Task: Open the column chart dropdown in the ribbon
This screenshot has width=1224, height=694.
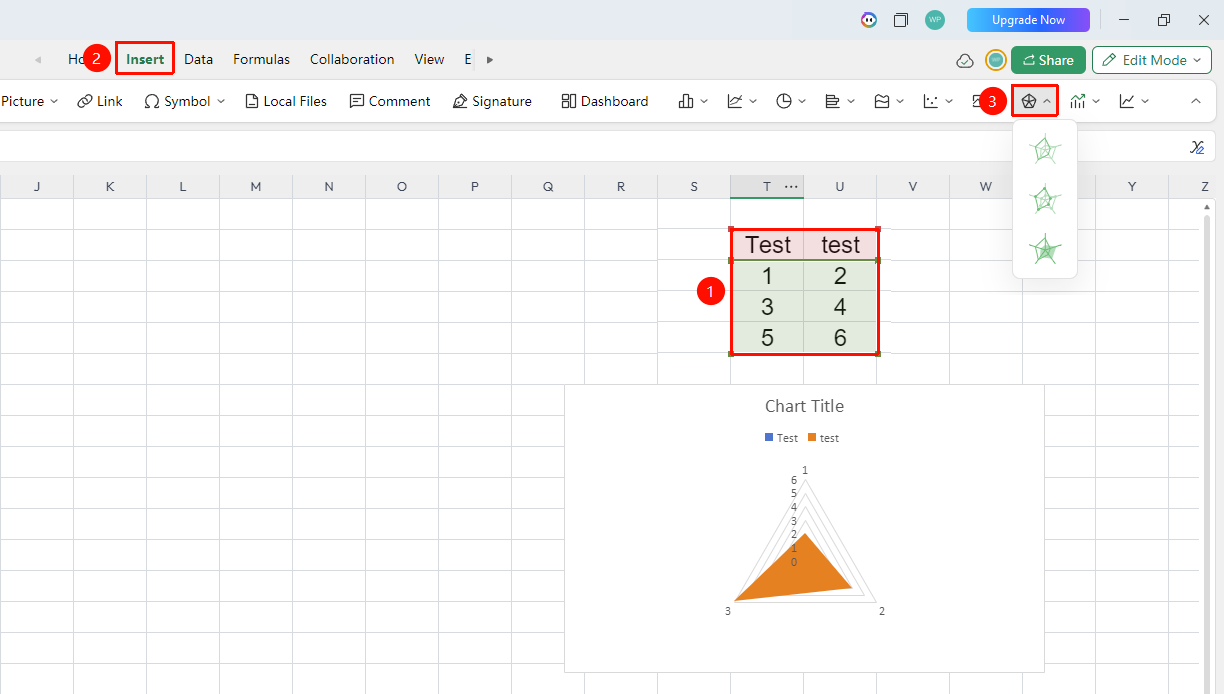Action: click(692, 101)
